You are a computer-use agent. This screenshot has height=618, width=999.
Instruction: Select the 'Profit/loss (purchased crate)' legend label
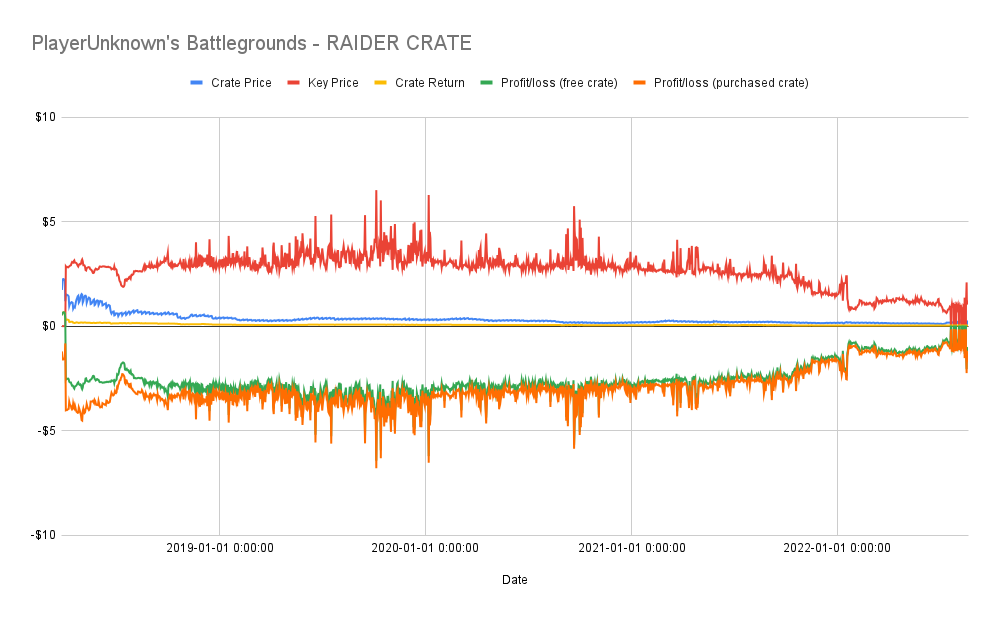pyautogui.click(x=731, y=83)
